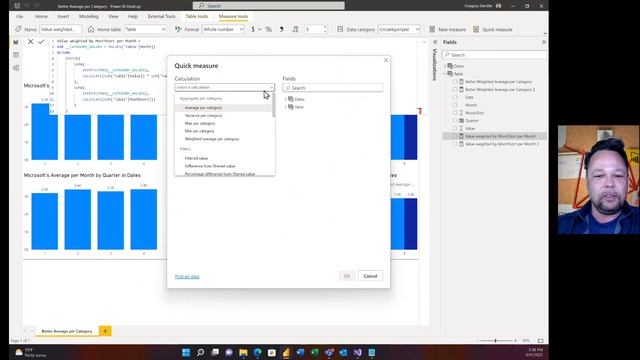The image size is (640, 360).
Task: Select Filtered value calculation
Action: tap(196, 158)
